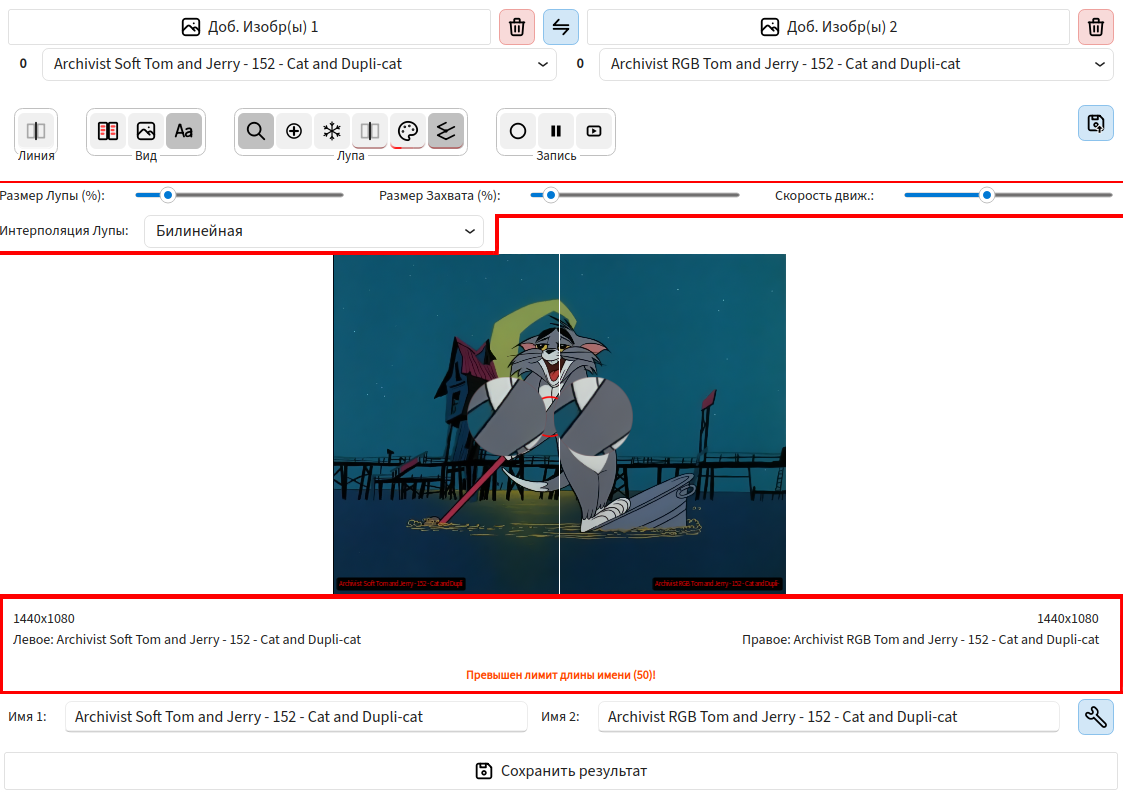Click the comparison image of Tom
The height and width of the screenshot is (792, 1123).
(x=559, y=424)
